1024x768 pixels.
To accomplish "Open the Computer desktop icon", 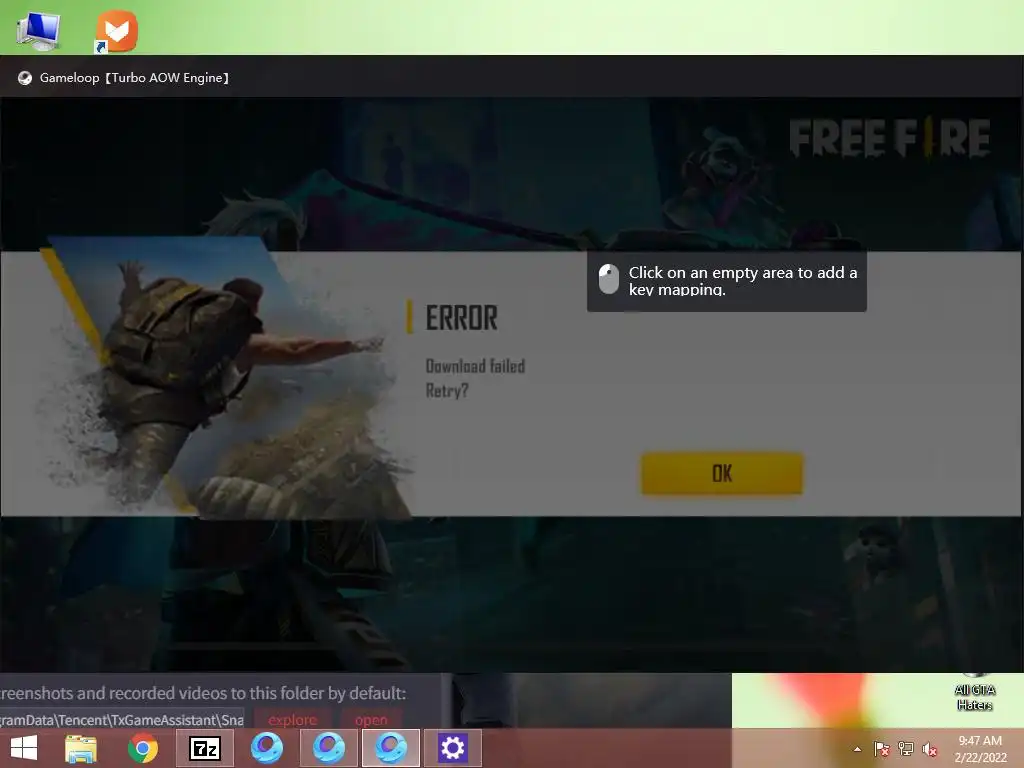I will [x=38, y=30].
